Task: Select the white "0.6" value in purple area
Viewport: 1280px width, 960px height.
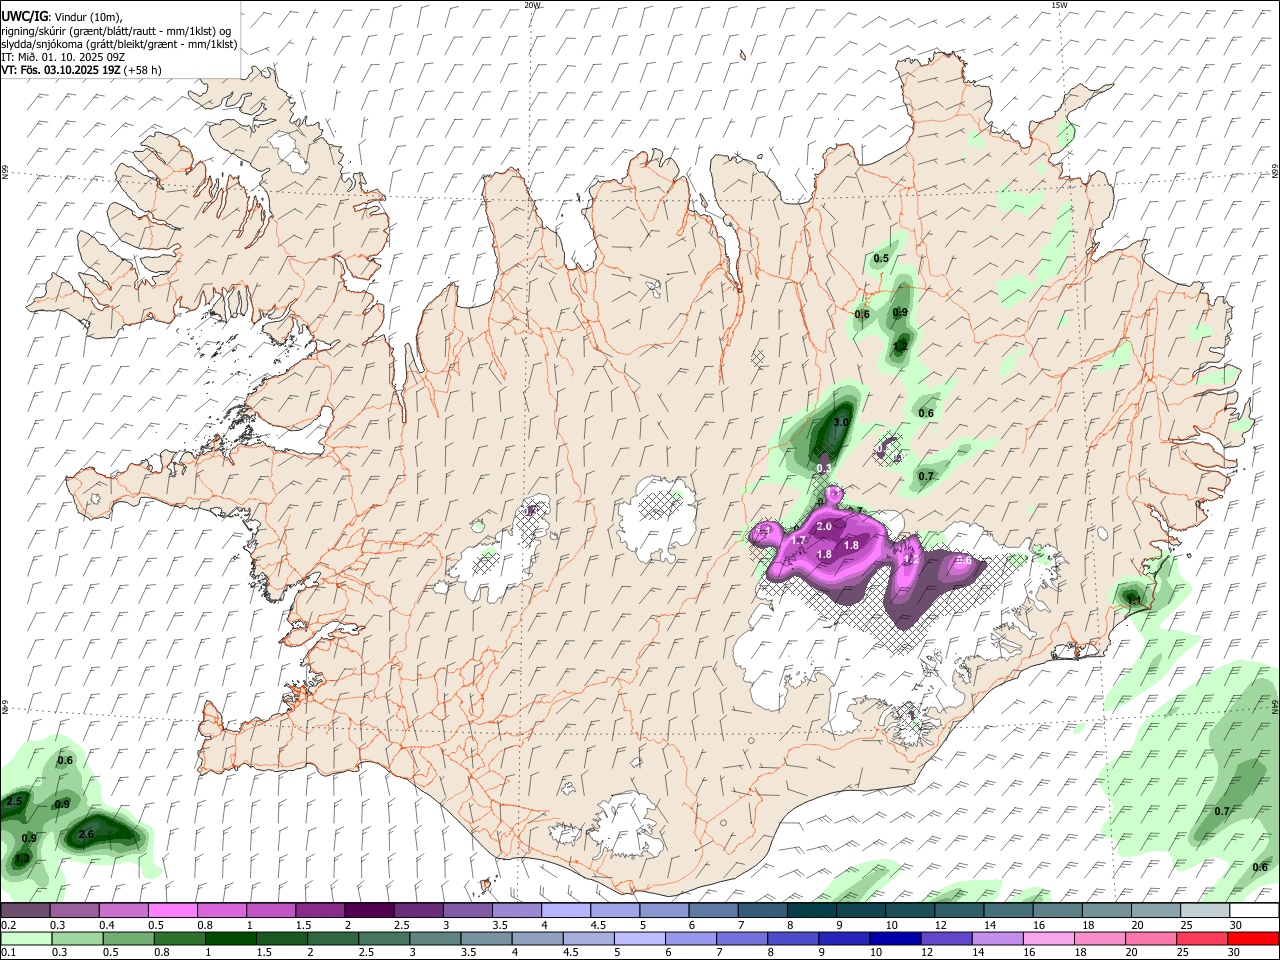Action: pos(964,561)
